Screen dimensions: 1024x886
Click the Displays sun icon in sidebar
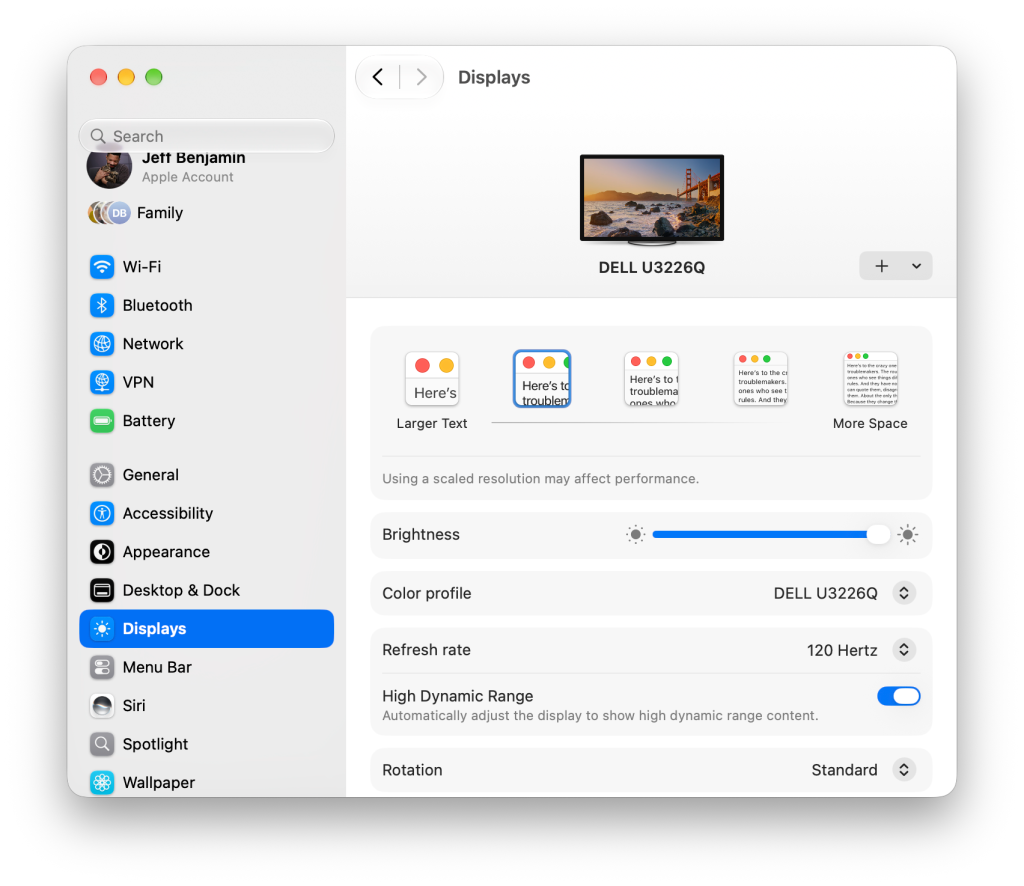(102, 629)
